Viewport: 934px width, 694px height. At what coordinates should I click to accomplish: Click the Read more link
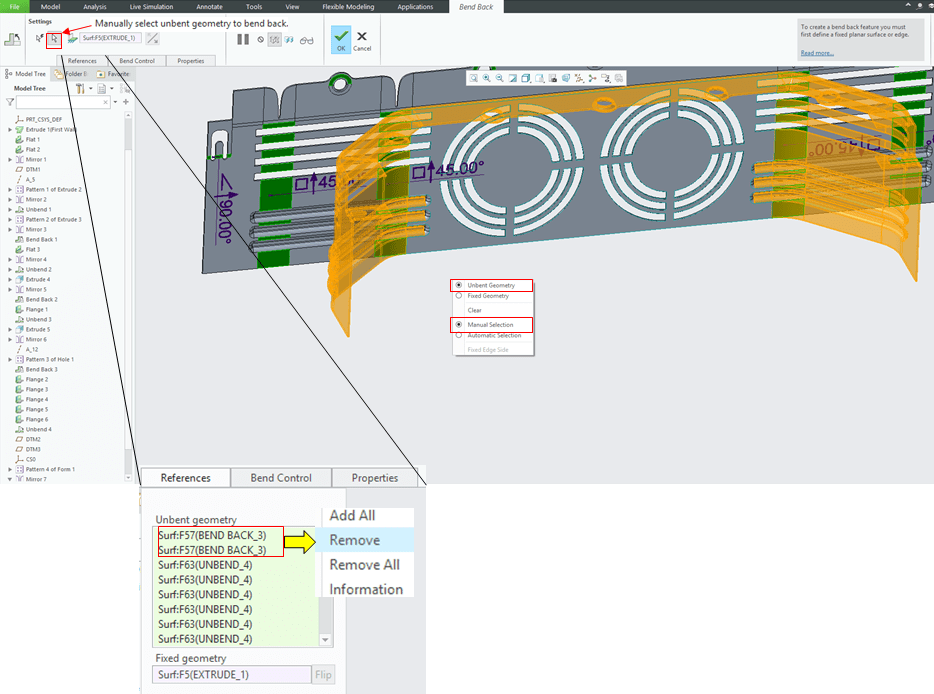817,53
